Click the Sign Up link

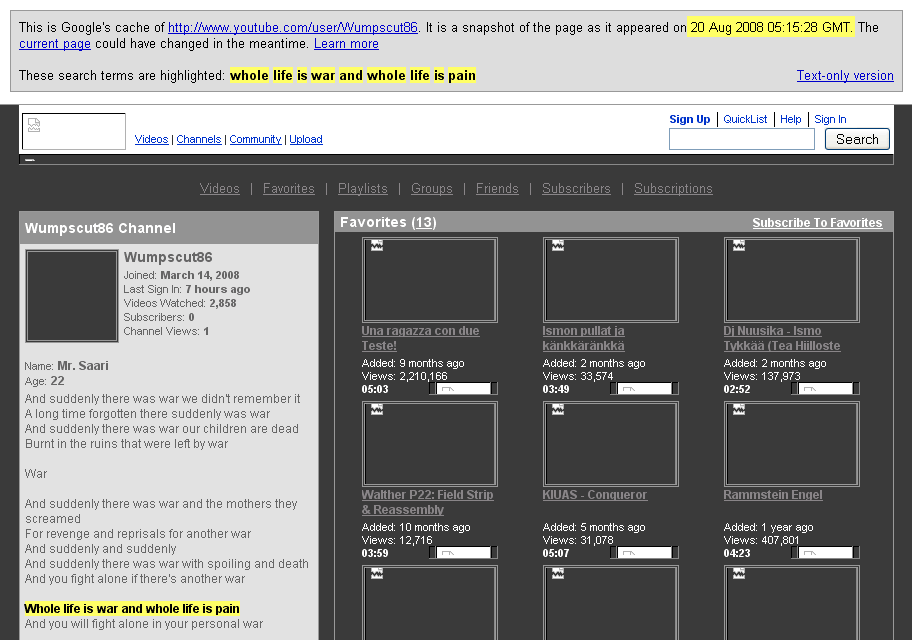(689, 119)
